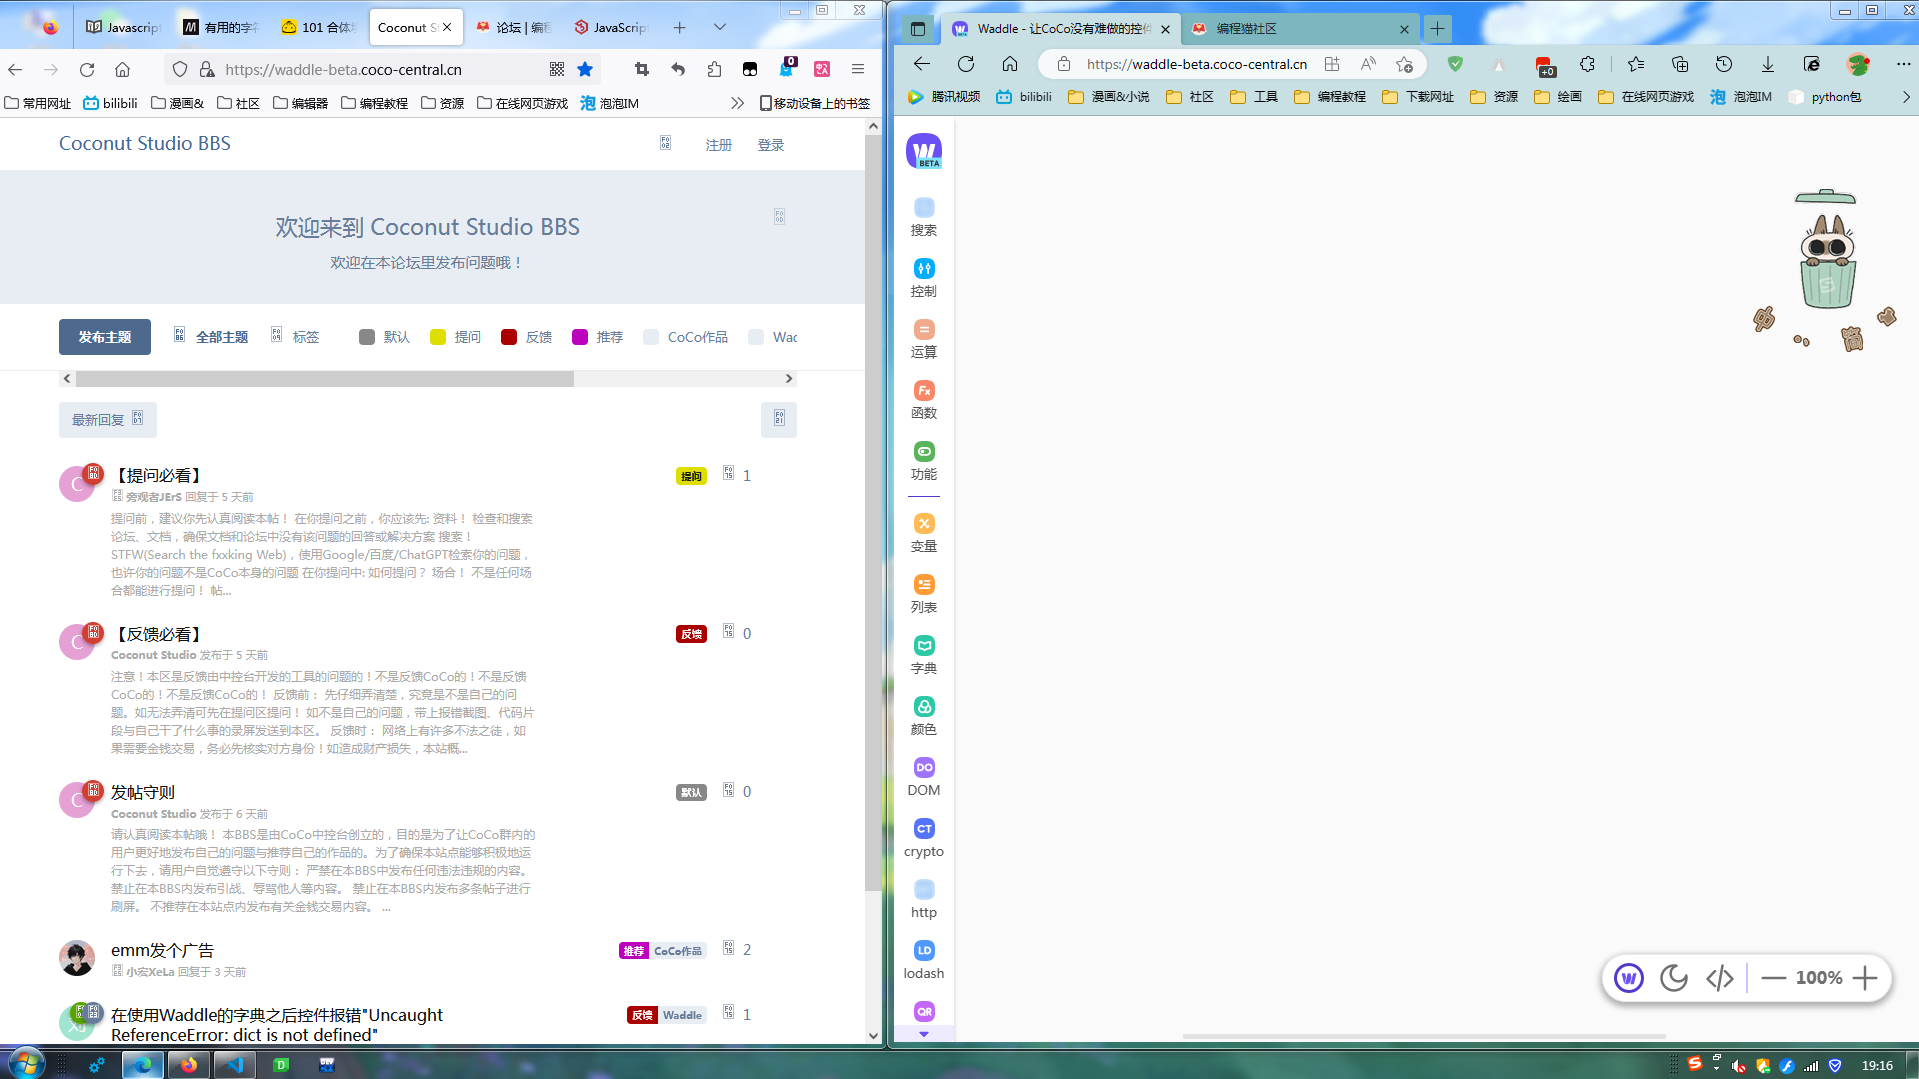Filter by the yellow 提问 tag swatch
The image size is (1919, 1079).
click(438, 337)
